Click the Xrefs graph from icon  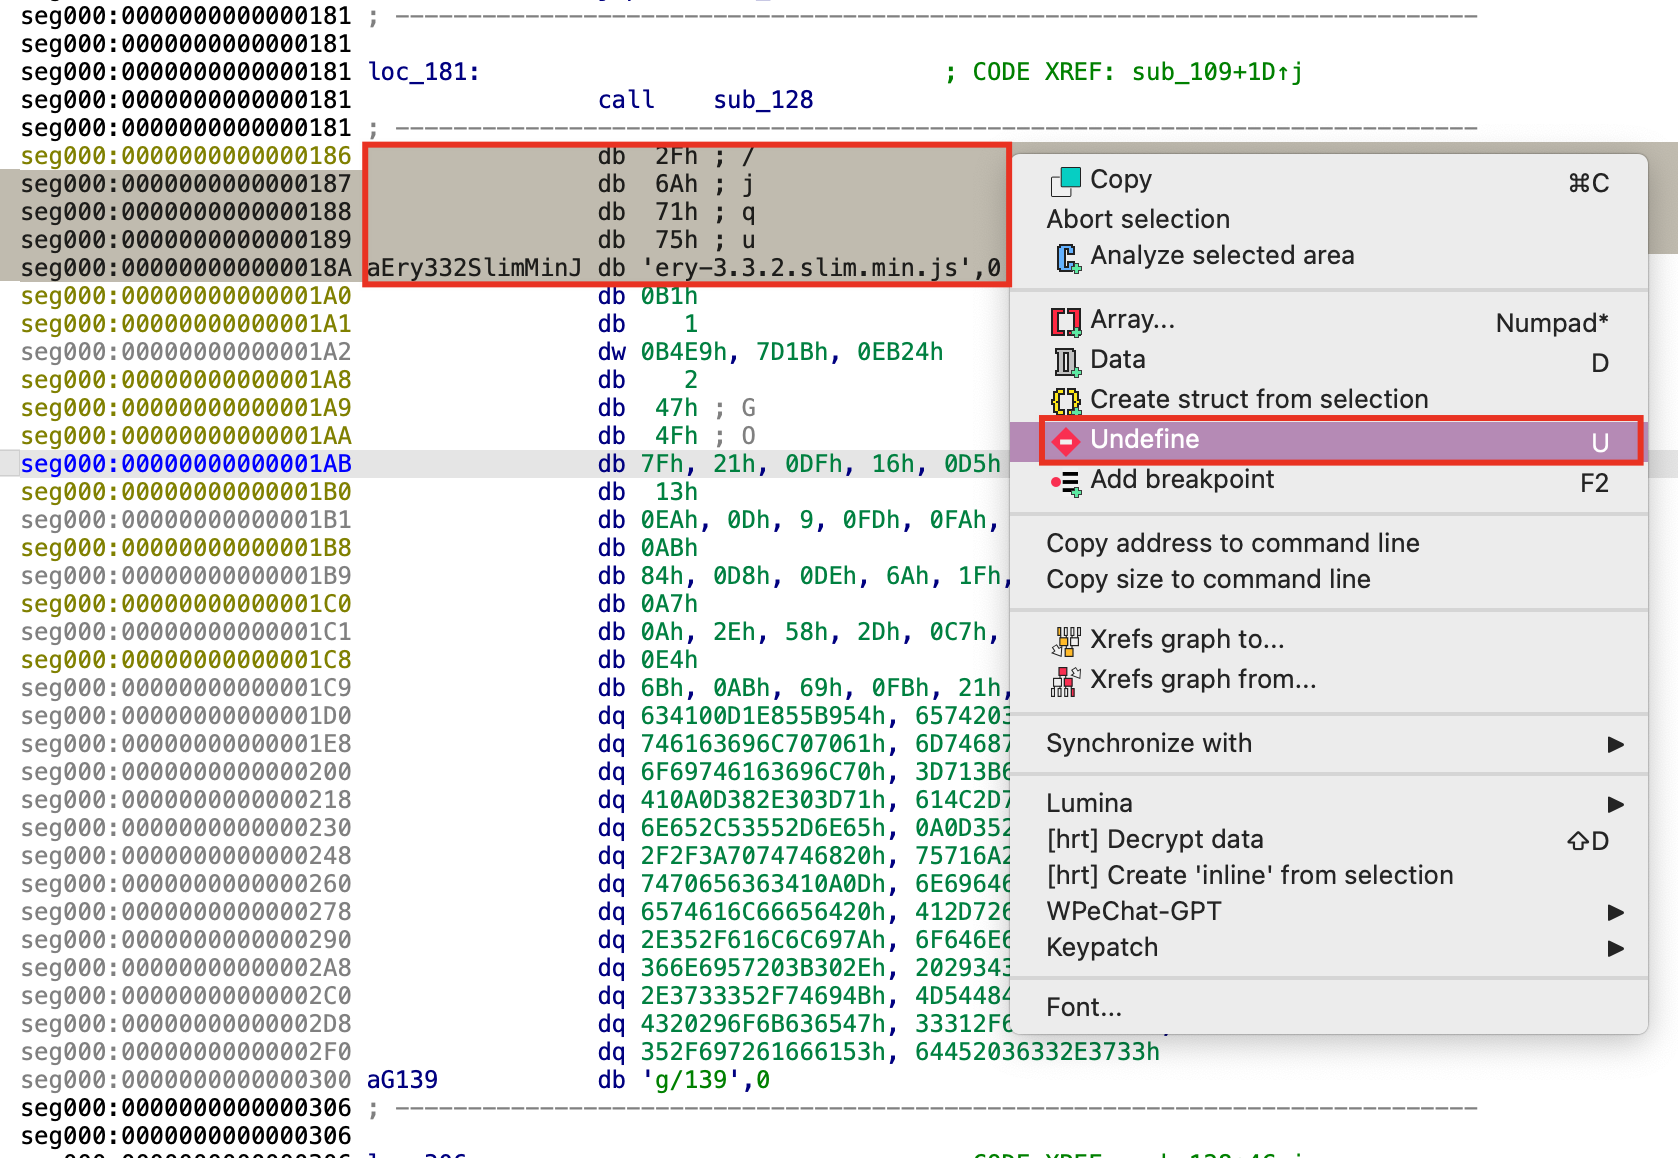click(1066, 681)
